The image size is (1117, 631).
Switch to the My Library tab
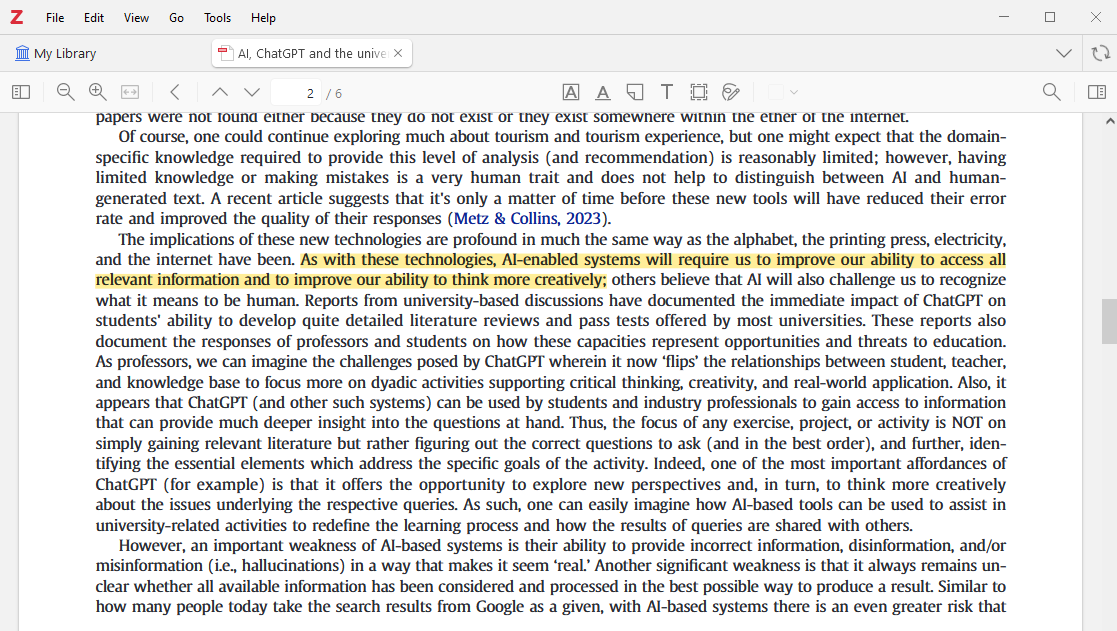pos(56,54)
